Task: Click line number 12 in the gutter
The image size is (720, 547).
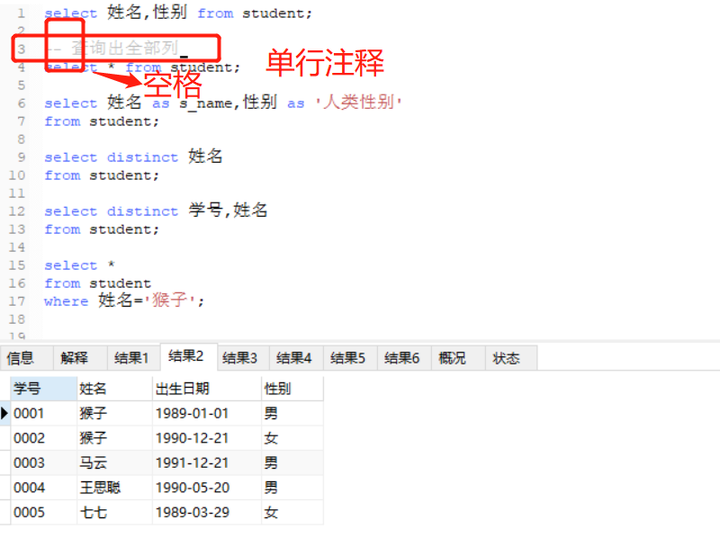Action: [x=17, y=211]
